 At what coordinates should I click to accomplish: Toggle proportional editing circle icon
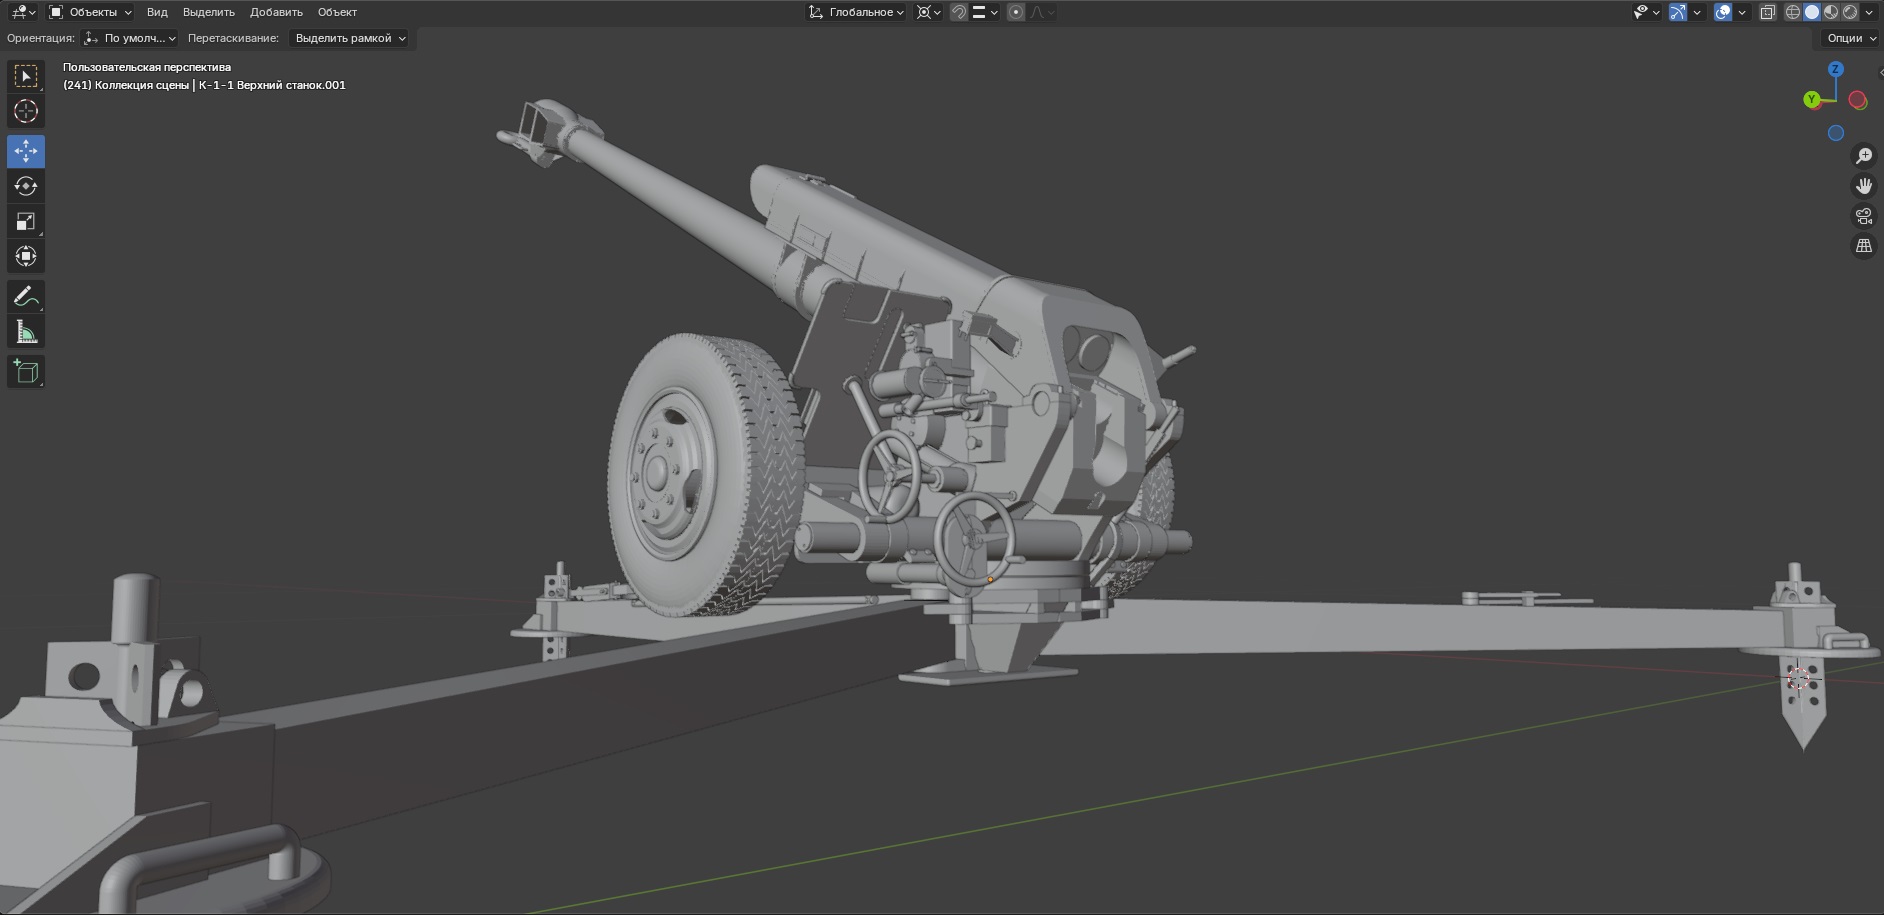point(1016,12)
